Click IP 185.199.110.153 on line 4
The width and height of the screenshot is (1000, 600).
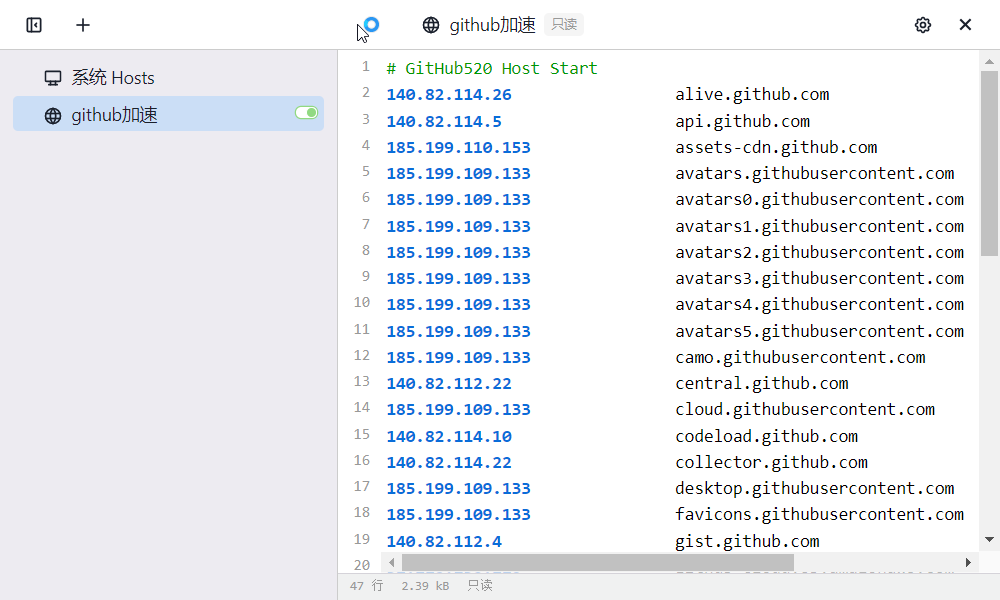459,147
